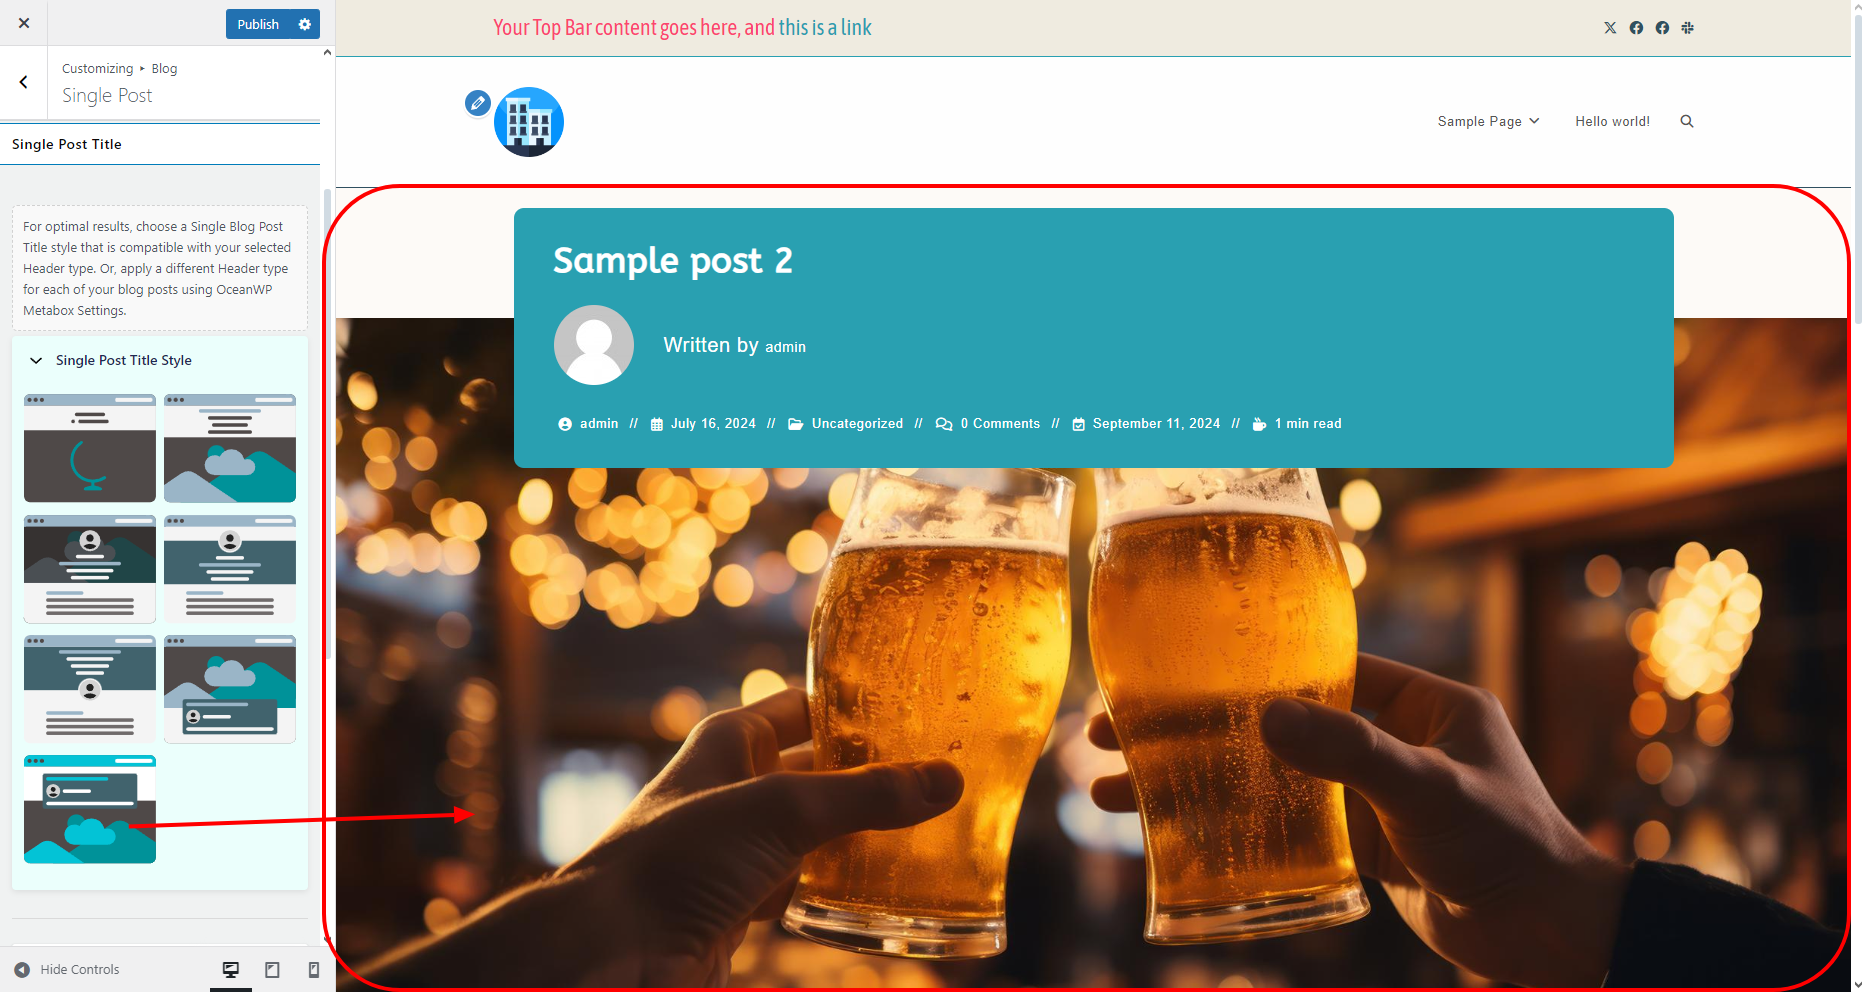This screenshot has width=1866, height=992.
Task: Switch to desktop preview device icon
Action: tap(231, 970)
